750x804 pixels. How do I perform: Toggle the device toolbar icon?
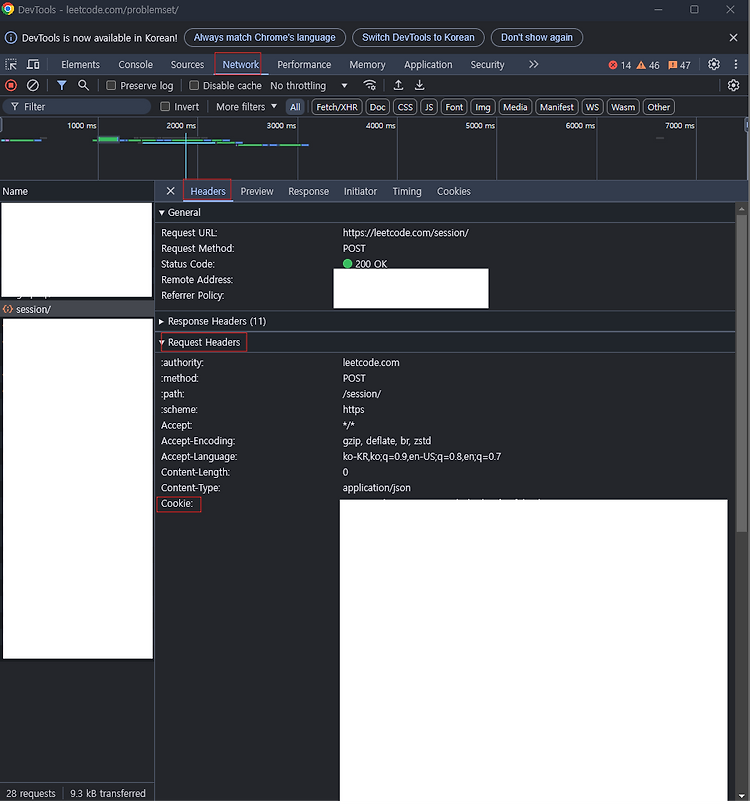pos(33,65)
